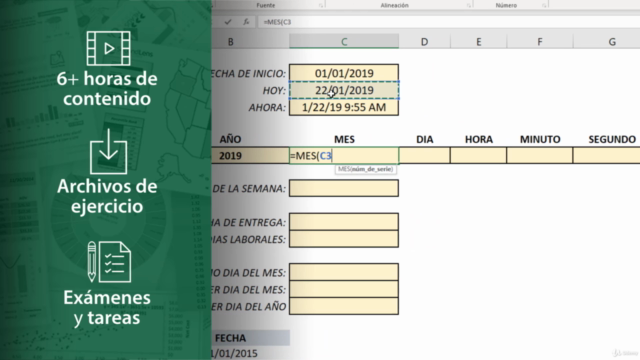The width and height of the screenshot is (640, 360).
Task: Click '6+ horas de contenido' text
Action: pyautogui.click(x=107, y=89)
